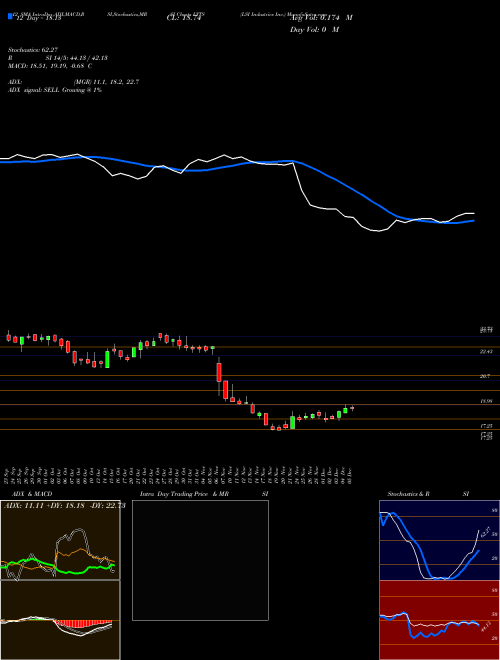Screen dimensions: 500x660
Task: Click the 'Avg Vol: 0.174 M' text
Action: click(321, 18)
